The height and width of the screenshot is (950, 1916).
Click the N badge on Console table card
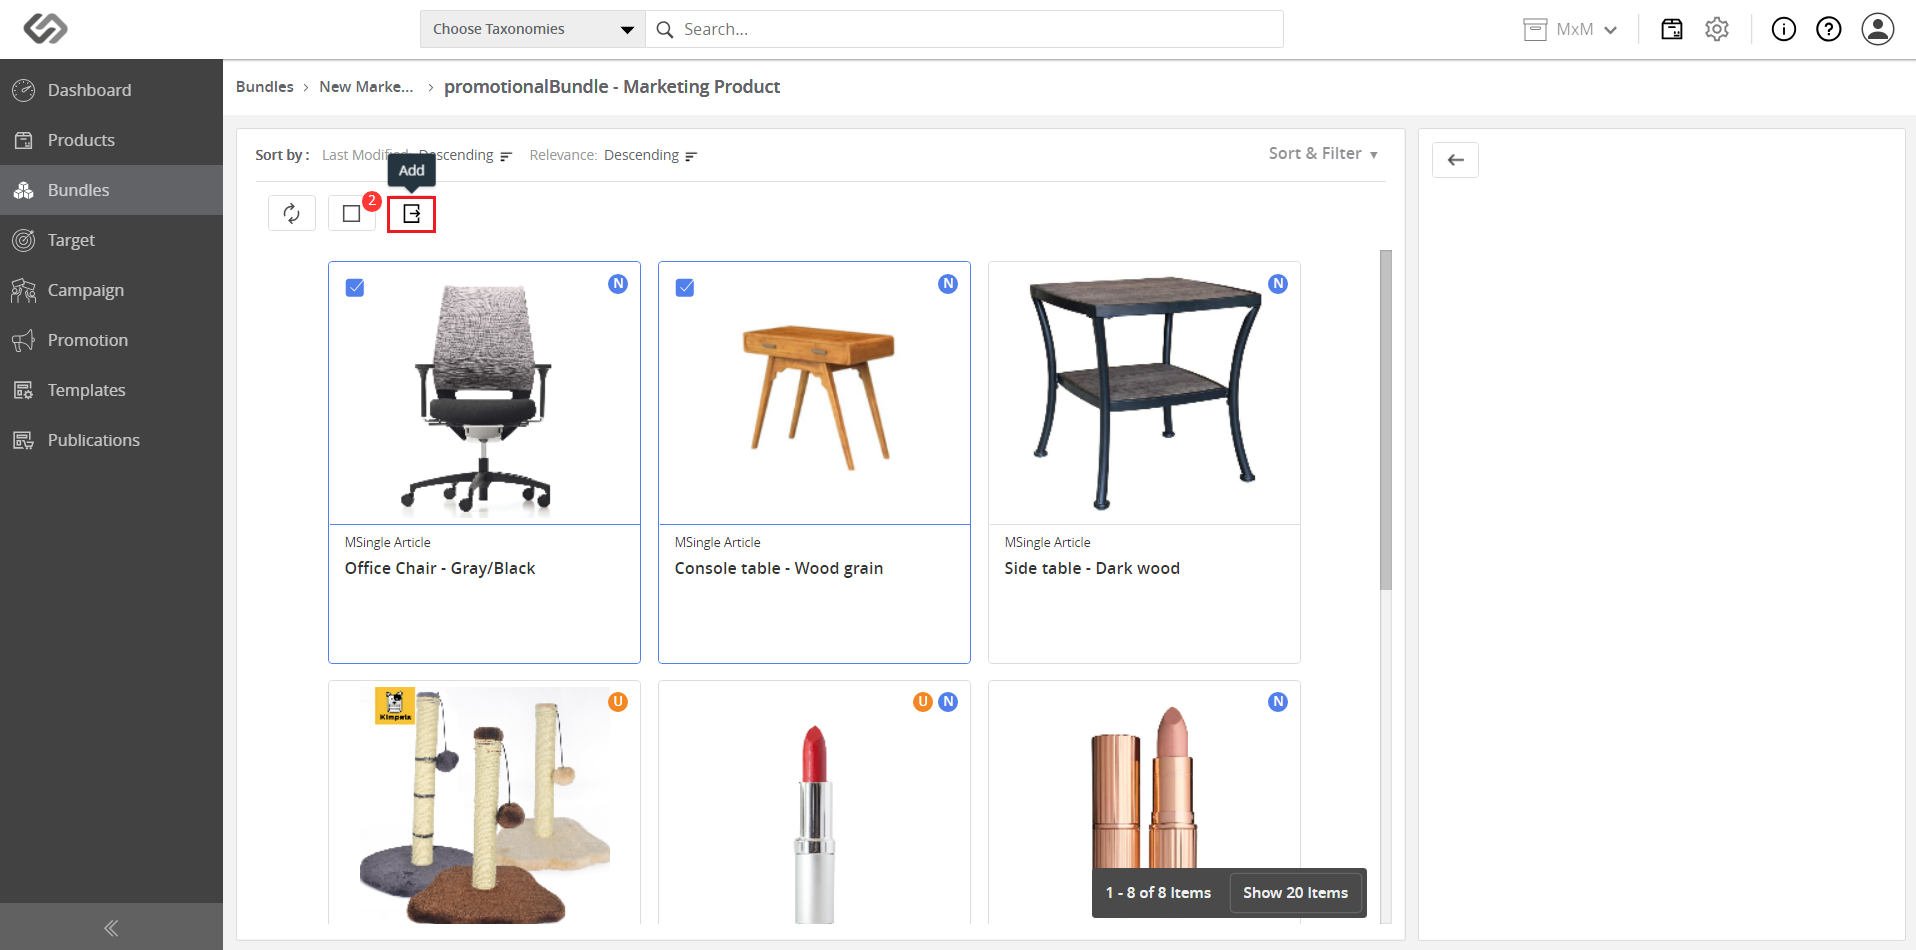pyautogui.click(x=948, y=284)
